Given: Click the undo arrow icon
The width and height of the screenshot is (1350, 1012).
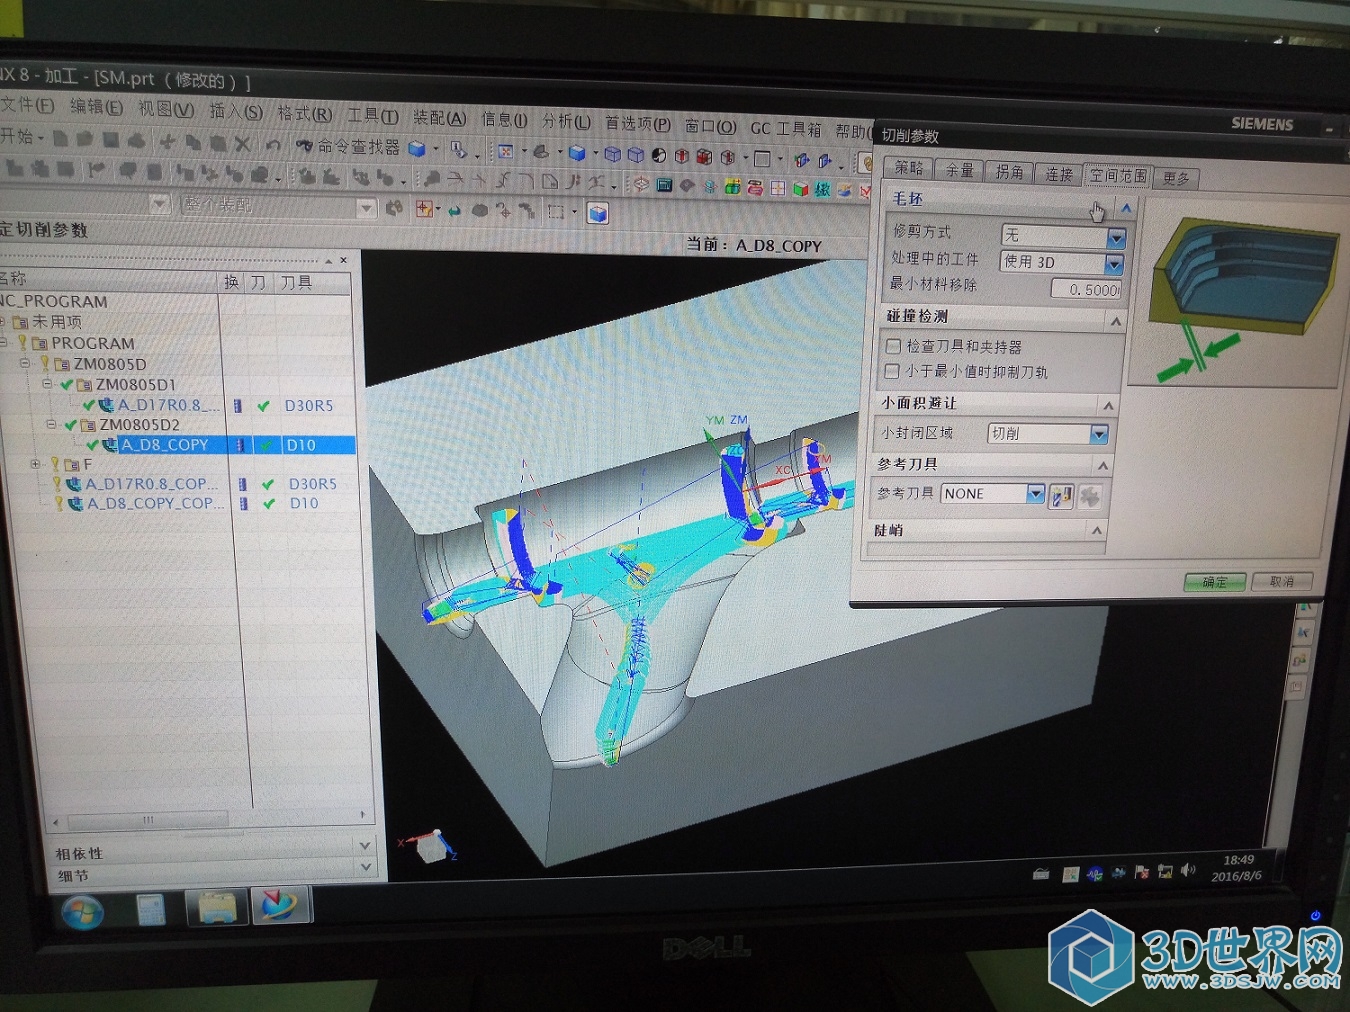Looking at the screenshot, I should click(x=273, y=145).
